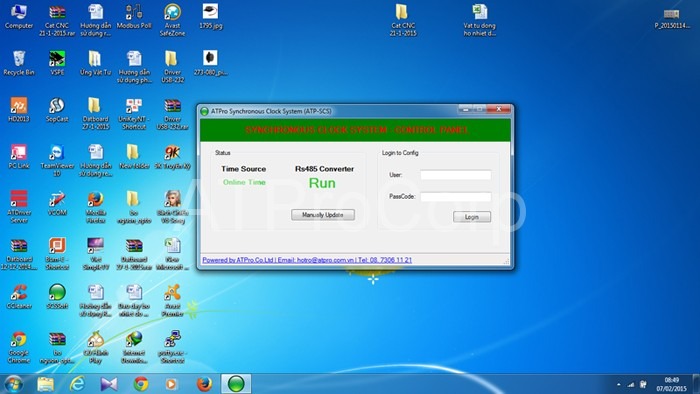Close the ATPro Synchronous Clock System window
Image resolution: width=700 pixels, height=394 pixels.
pyautogui.click(x=499, y=109)
